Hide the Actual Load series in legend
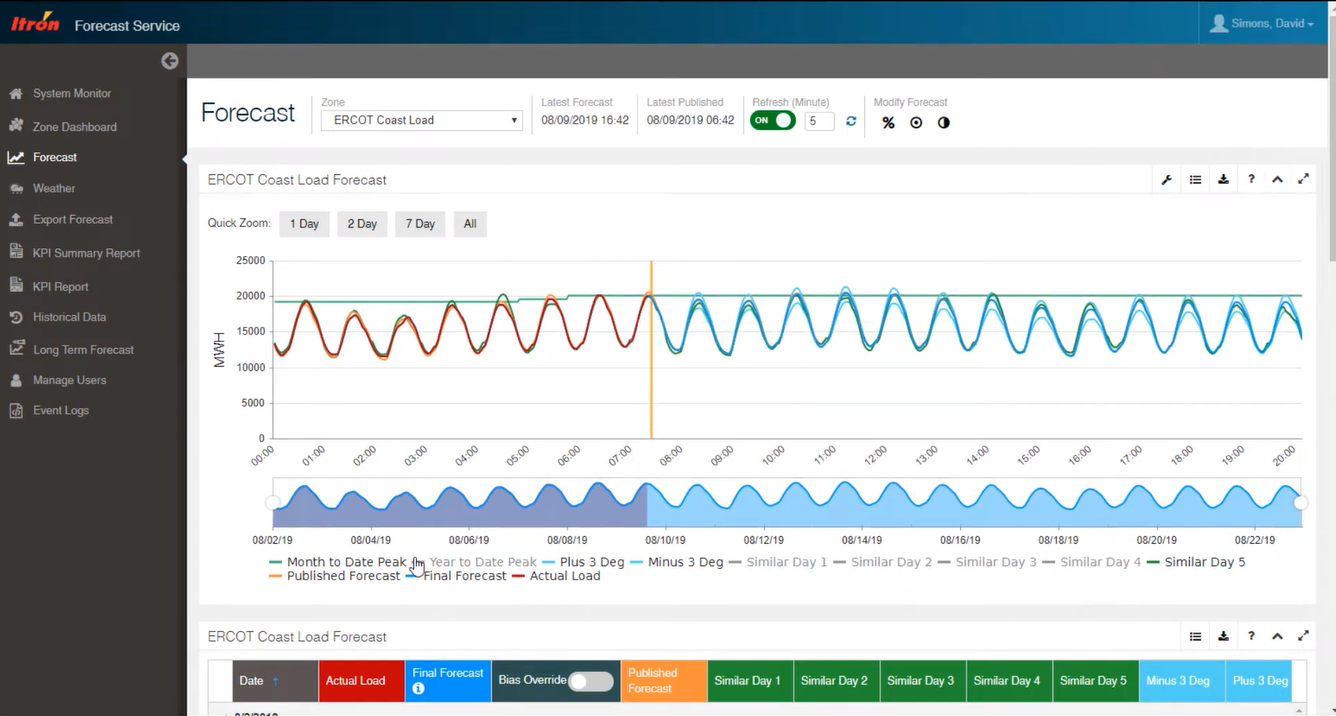Viewport: 1336px width, 716px height. coord(564,576)
